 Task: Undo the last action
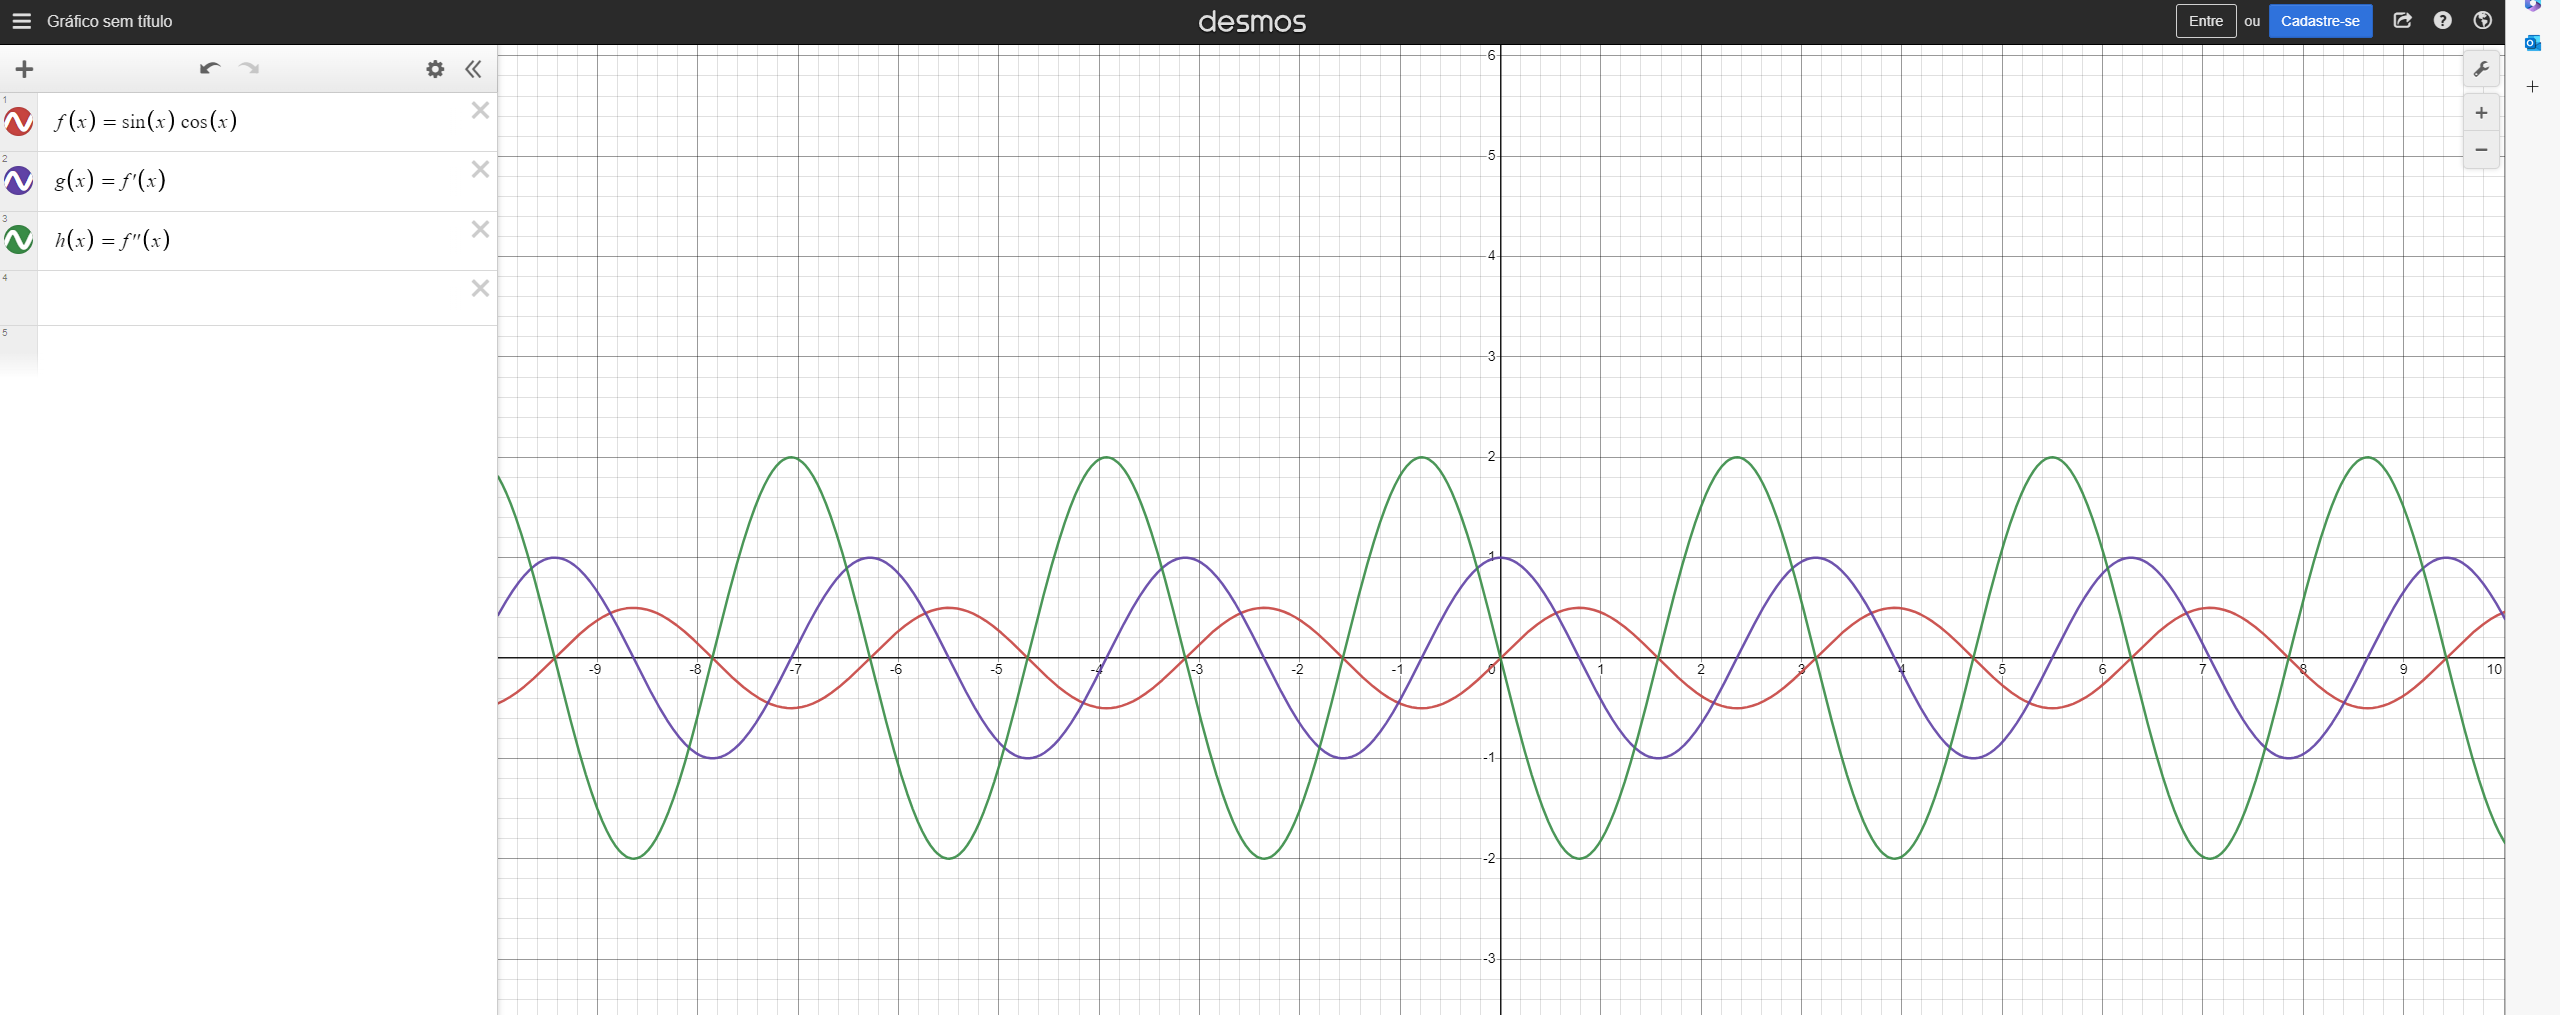[x=210, y=69]
